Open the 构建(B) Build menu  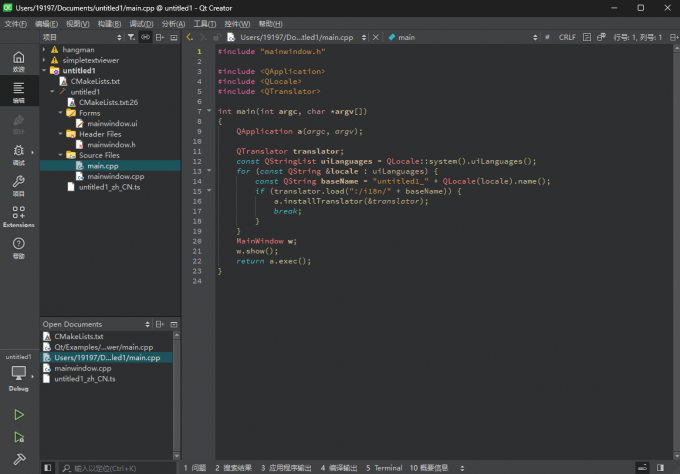point(111,23)
